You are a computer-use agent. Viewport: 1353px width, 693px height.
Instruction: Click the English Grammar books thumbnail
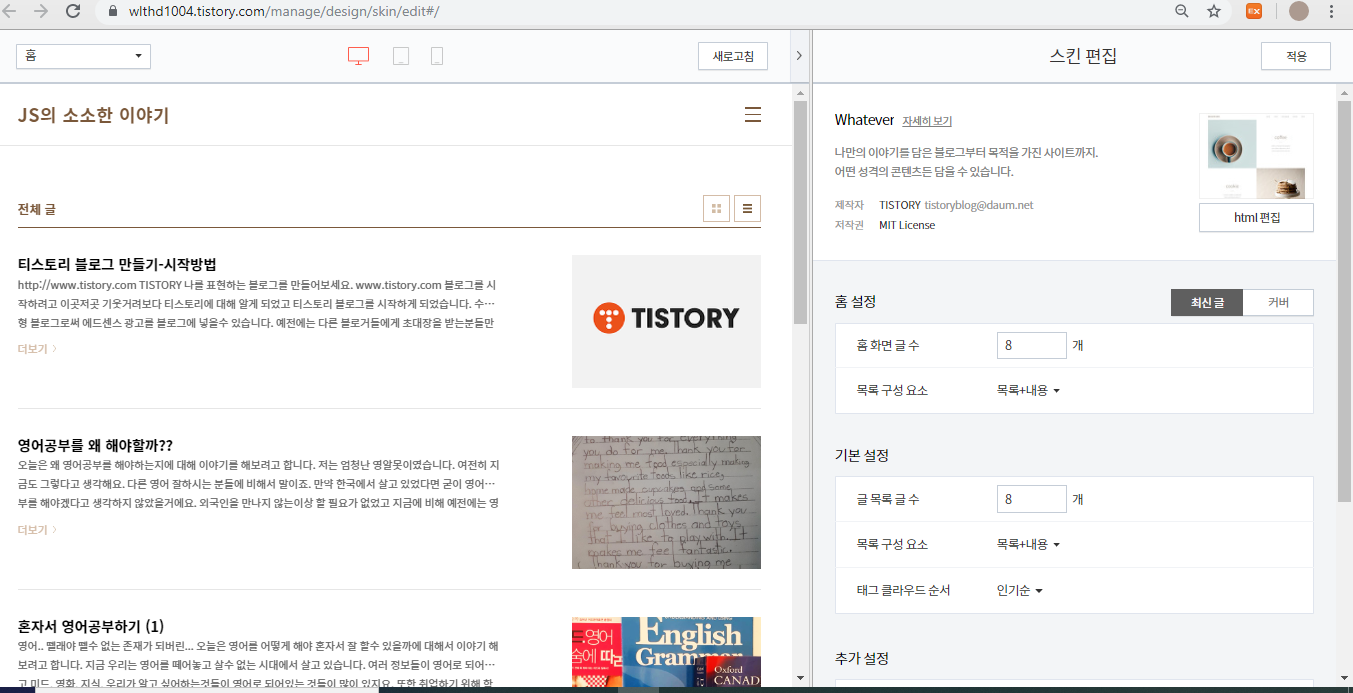coord(666,652)
